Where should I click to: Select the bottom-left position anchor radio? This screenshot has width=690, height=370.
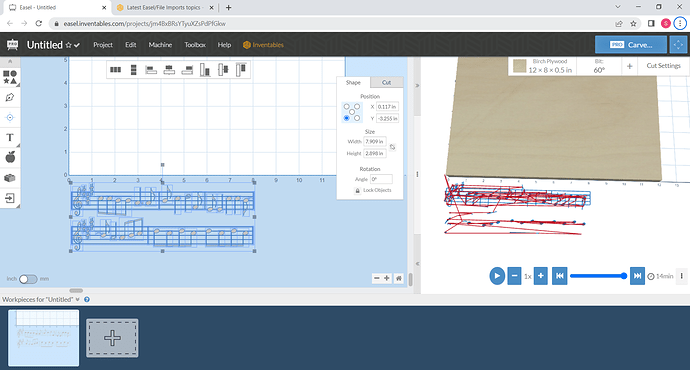point(347,118)
